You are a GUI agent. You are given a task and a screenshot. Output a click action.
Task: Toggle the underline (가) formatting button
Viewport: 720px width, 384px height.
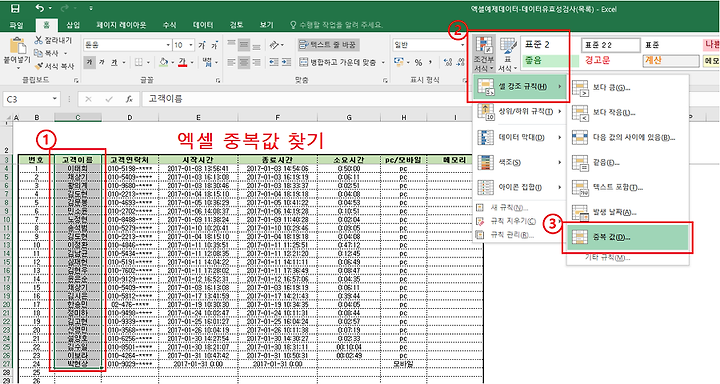(x=114, y=62)
